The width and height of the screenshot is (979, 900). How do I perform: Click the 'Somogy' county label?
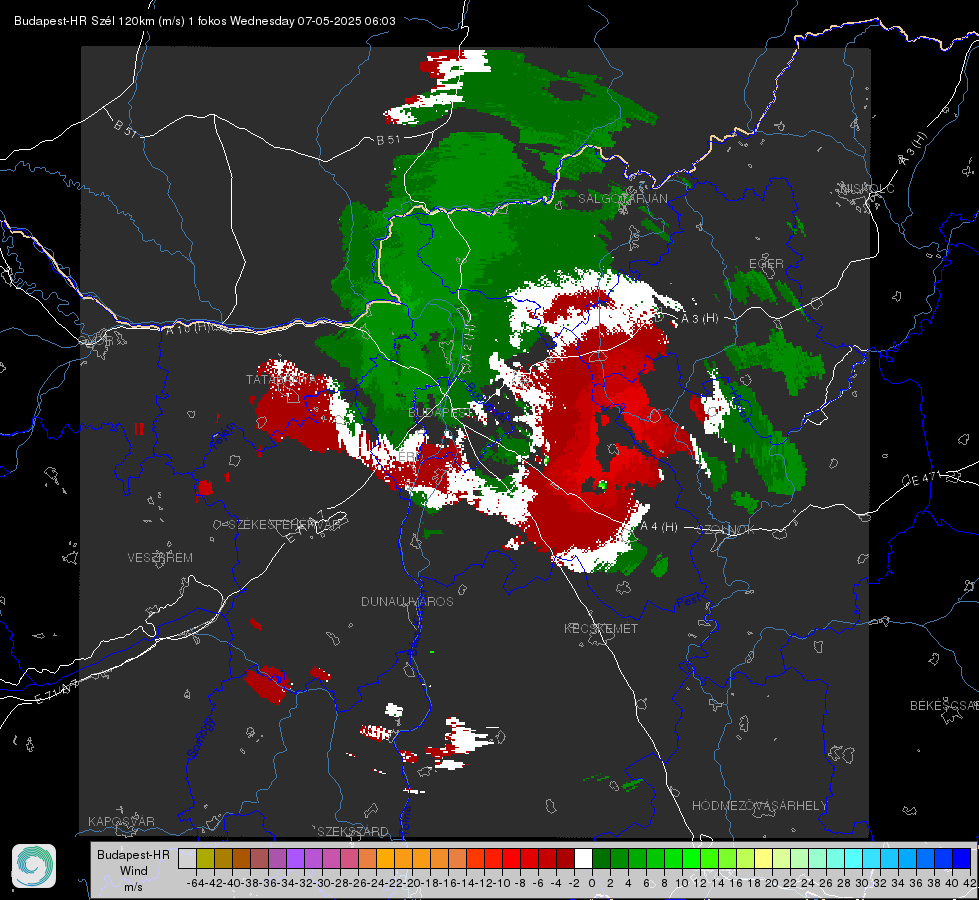click(x=200, y=739)
